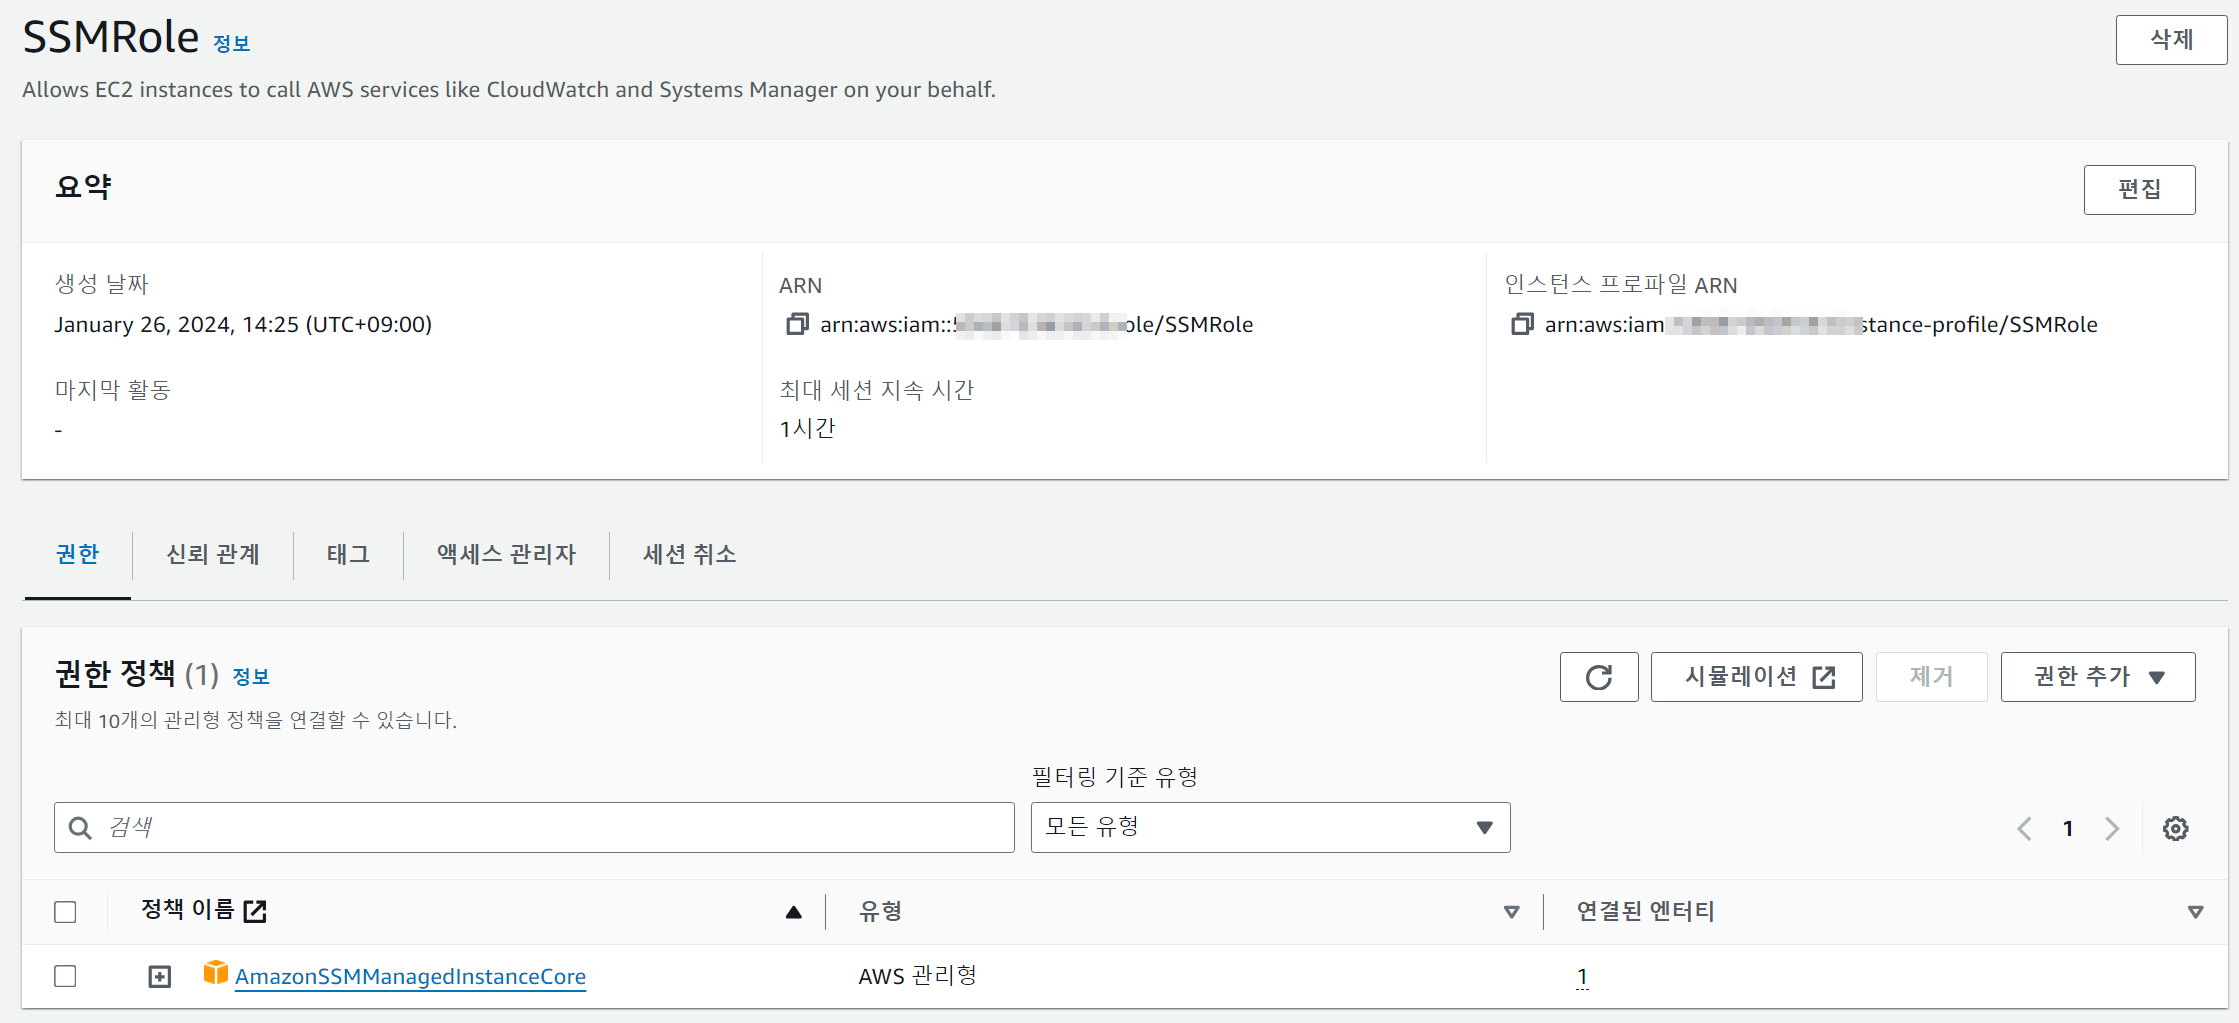This screenshot has width=2239, height=1023.
Task: Click the external link icon beside 정책 이름
Action: pyautogui.click(x=255, y=911)
